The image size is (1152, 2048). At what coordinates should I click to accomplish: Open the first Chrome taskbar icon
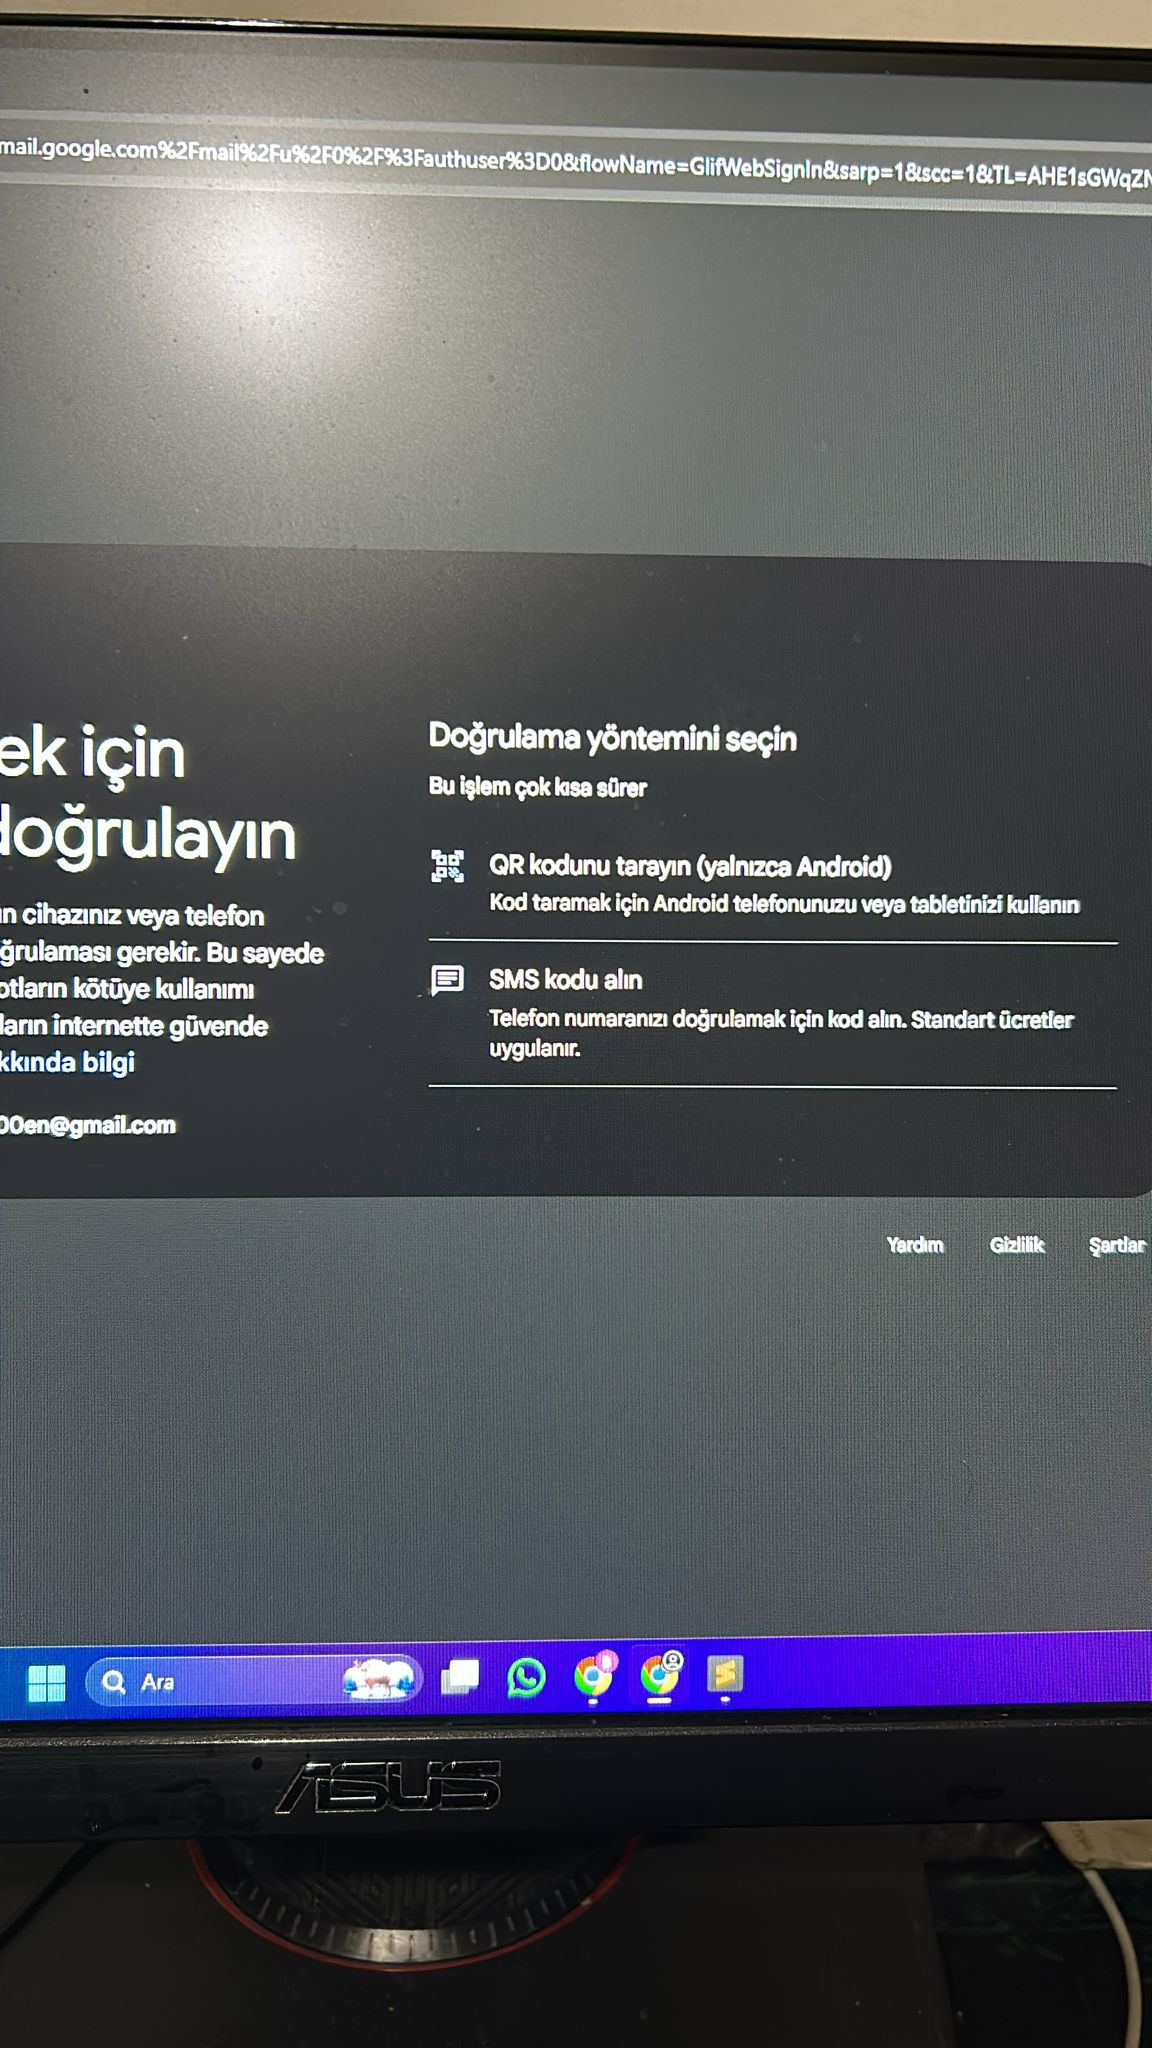click(x=594, y=1676)
